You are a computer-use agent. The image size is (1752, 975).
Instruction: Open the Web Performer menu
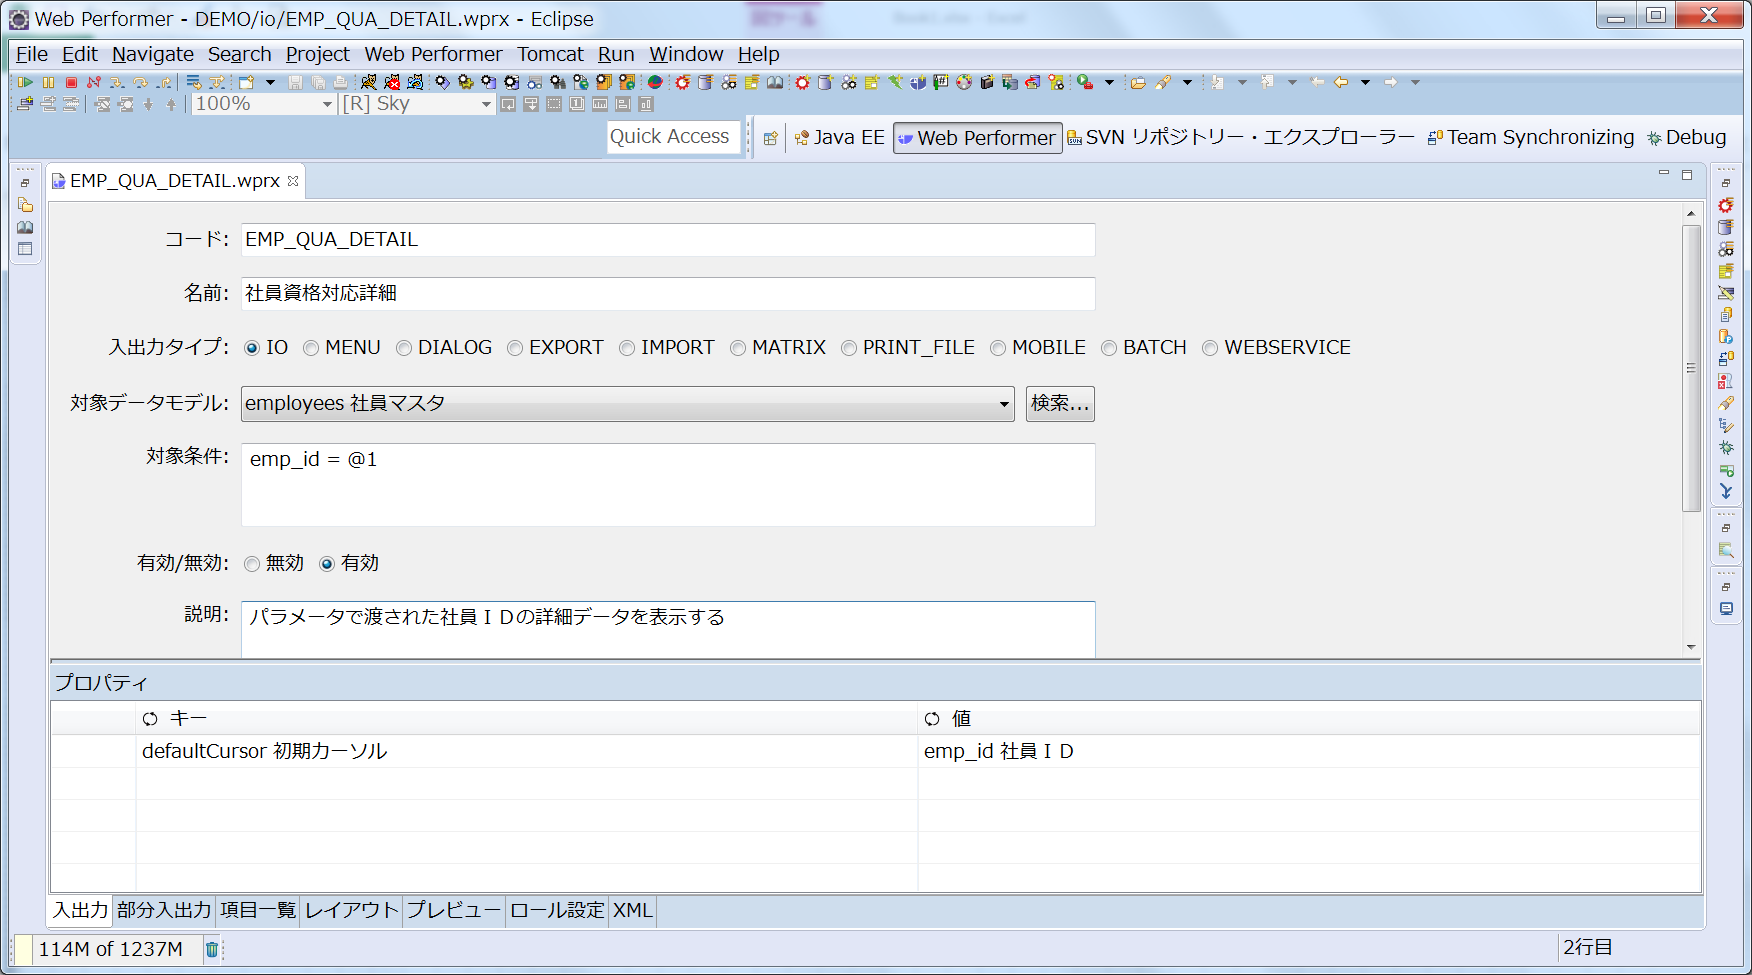click(x=432, y=54)
